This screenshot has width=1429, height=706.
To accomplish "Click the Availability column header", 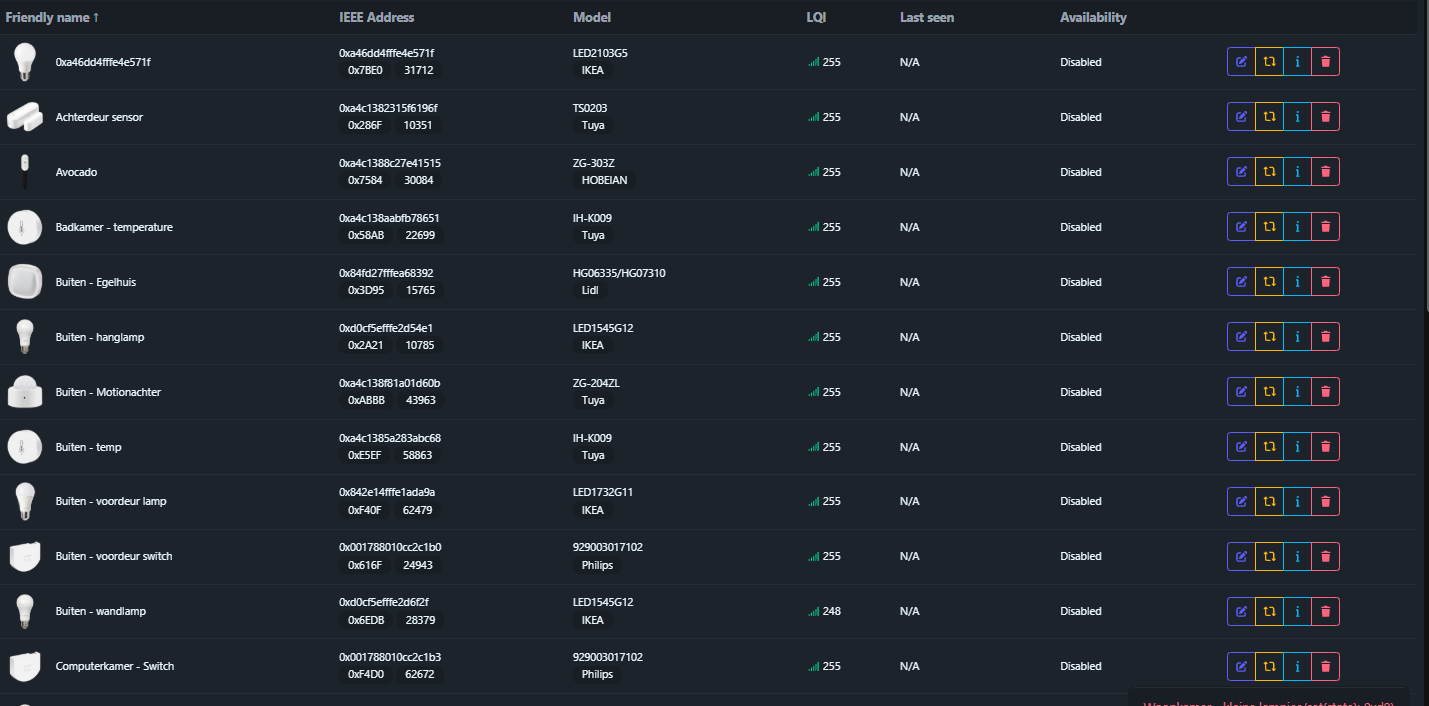I will [1093, 17].
